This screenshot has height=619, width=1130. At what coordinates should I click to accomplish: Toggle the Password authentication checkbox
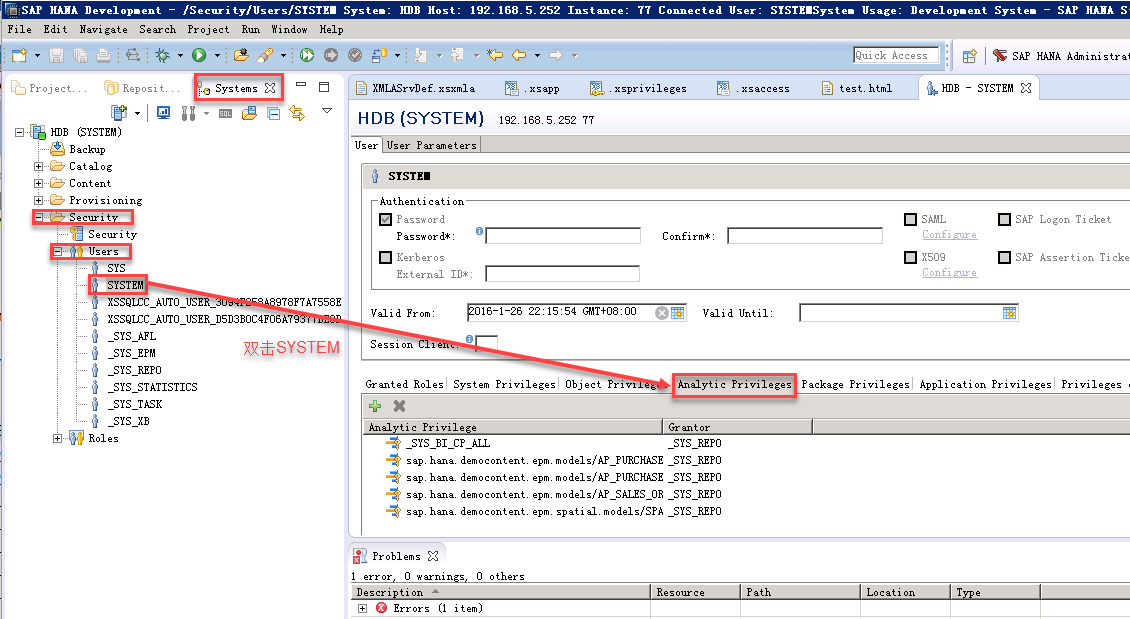(x=386, y=219)
